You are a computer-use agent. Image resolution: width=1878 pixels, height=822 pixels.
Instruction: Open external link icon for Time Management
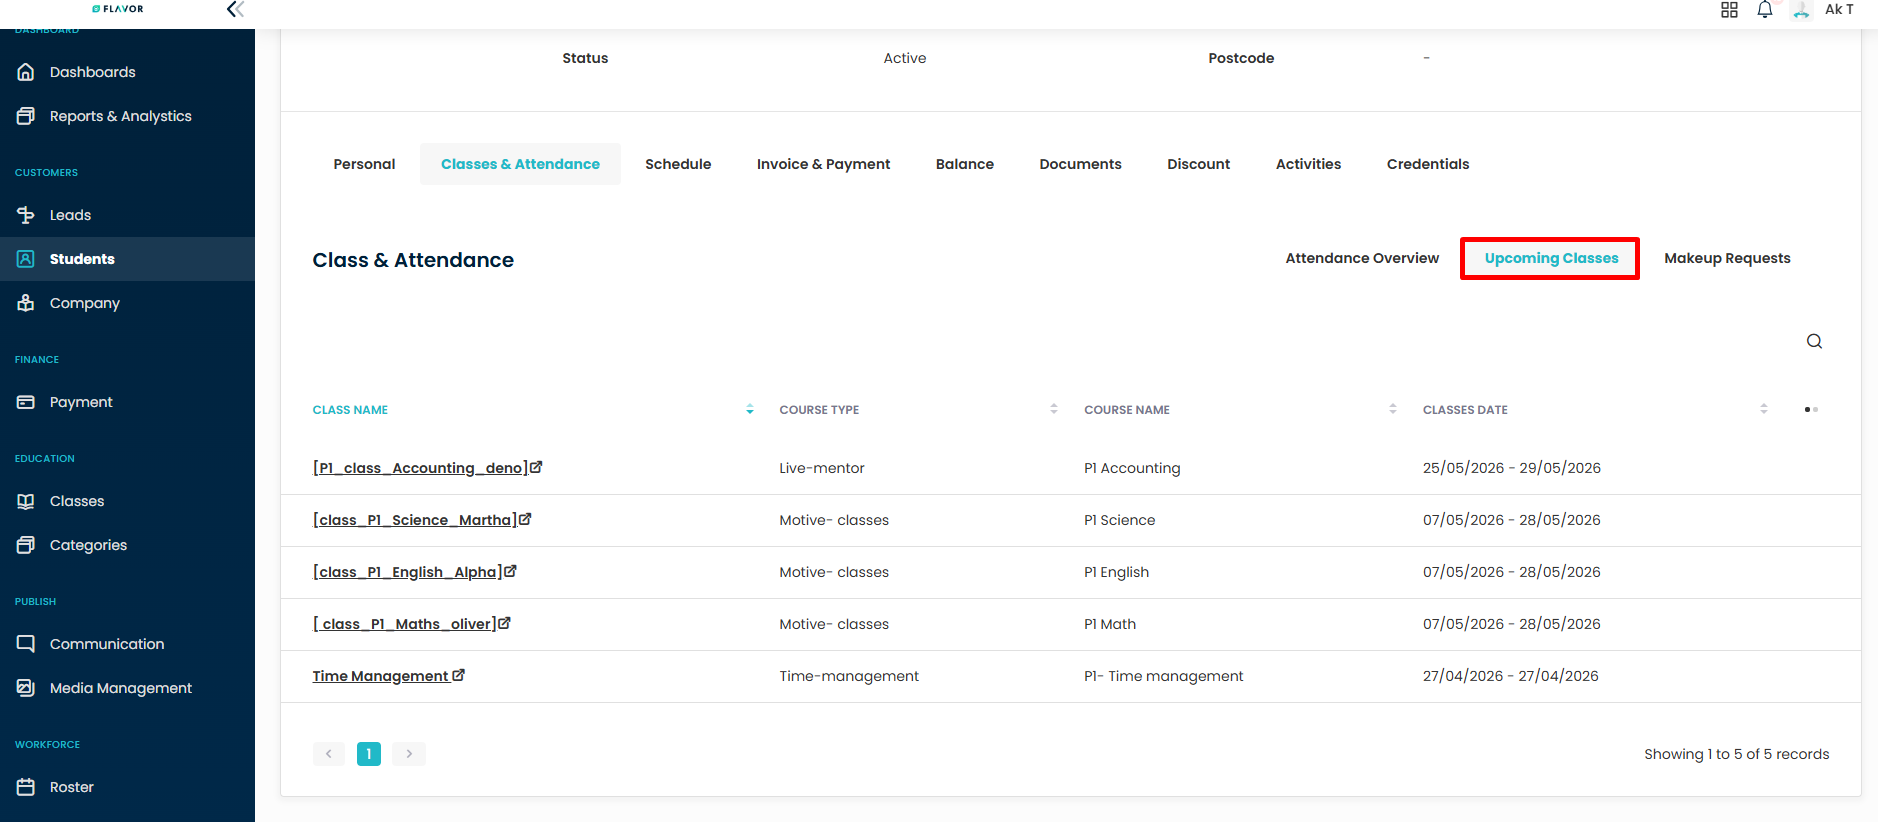[458, 675]
